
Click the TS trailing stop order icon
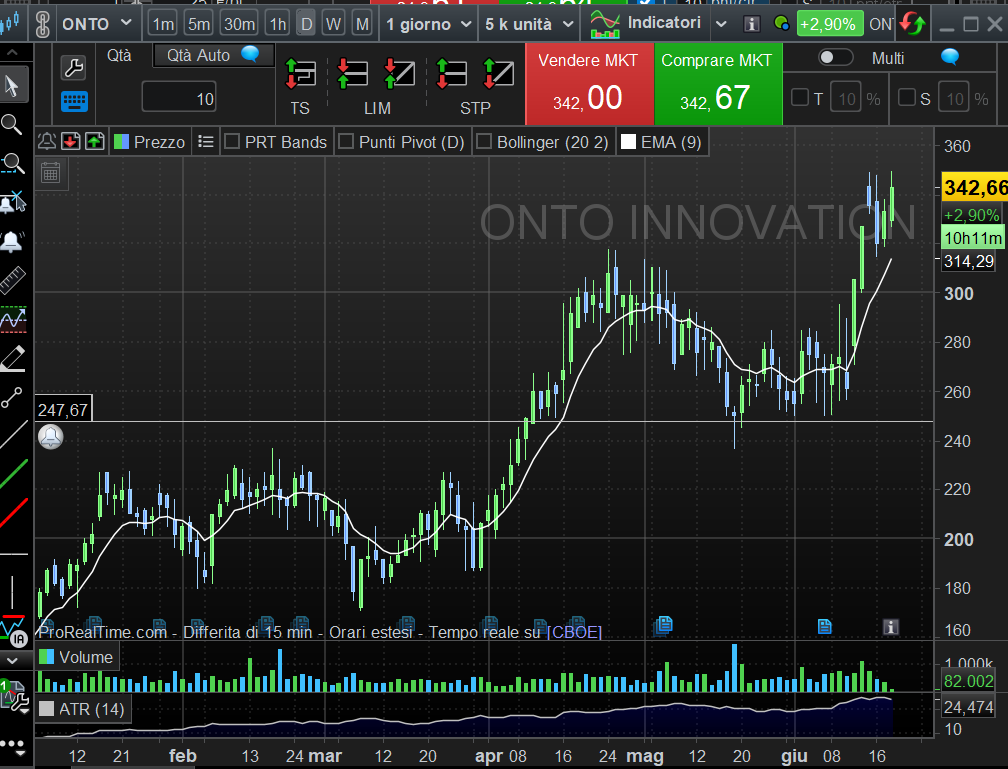coord(300,73)
